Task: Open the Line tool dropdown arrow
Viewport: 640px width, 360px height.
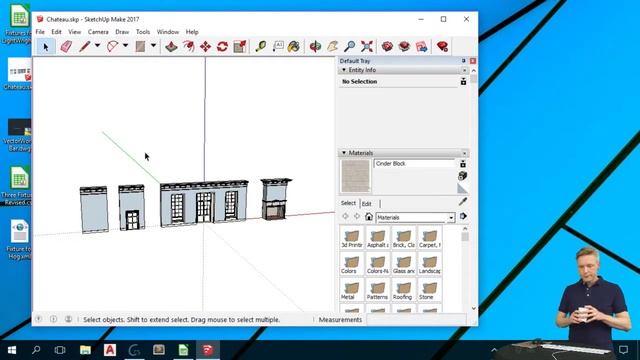Action: pos(98,46)
